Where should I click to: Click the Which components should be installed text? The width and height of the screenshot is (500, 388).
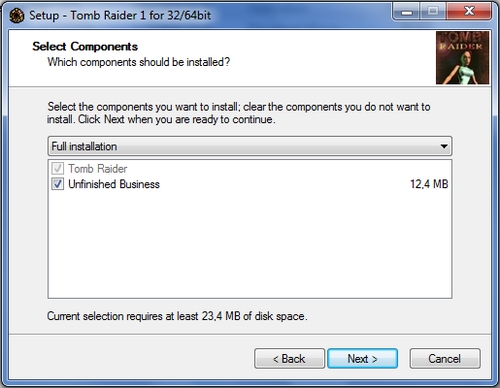click(139, 62)
